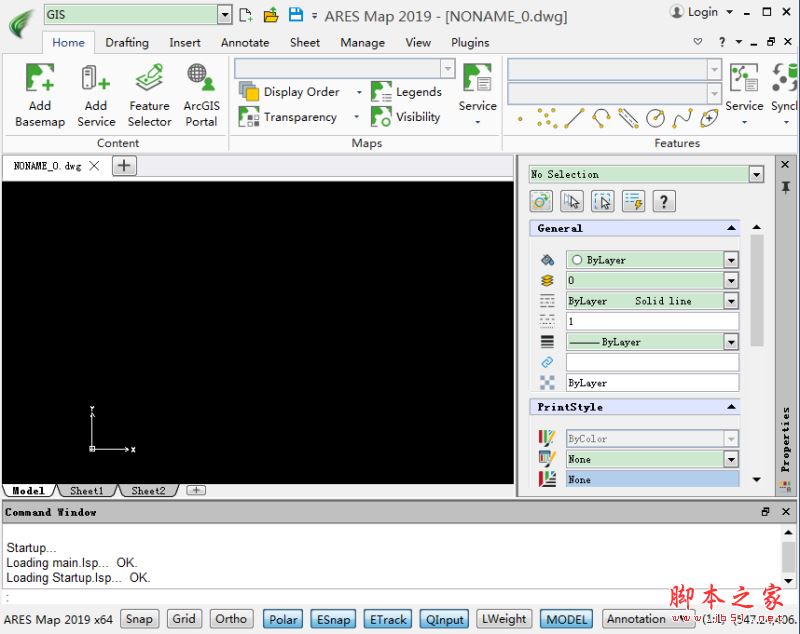Click the Add Service icon

click(95, 78)
